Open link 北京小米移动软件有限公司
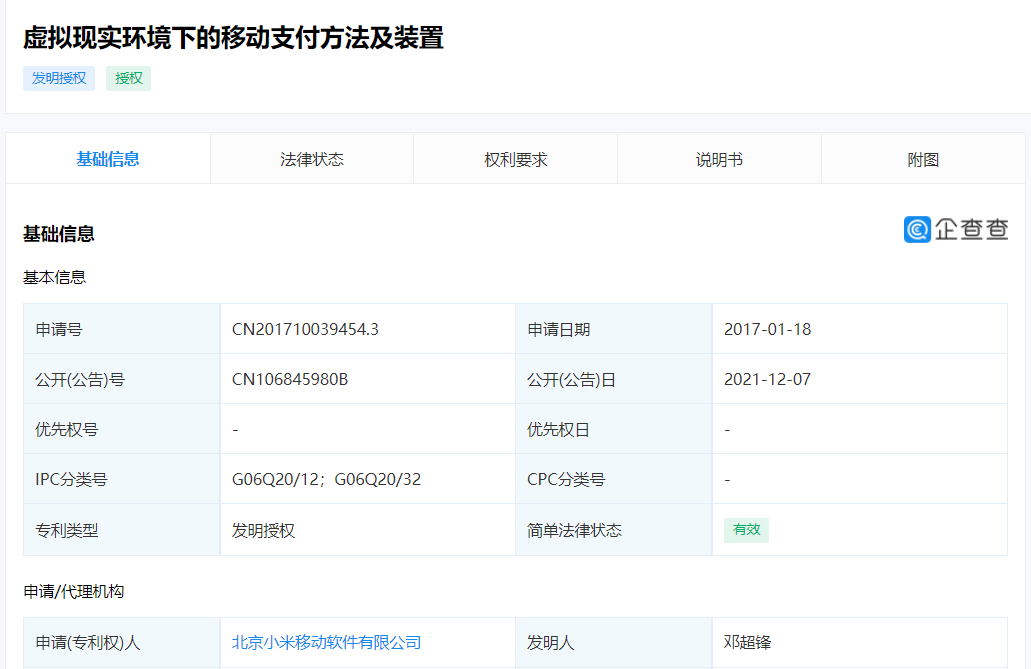 (x=327, y=642)
